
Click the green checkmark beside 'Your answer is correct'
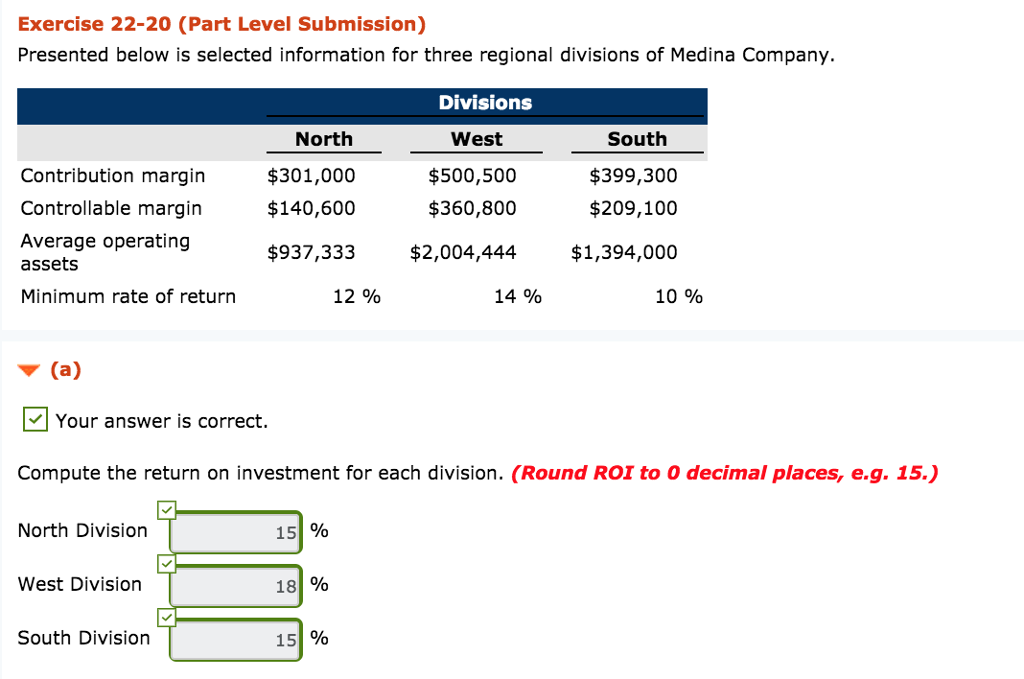pos(35,420)
